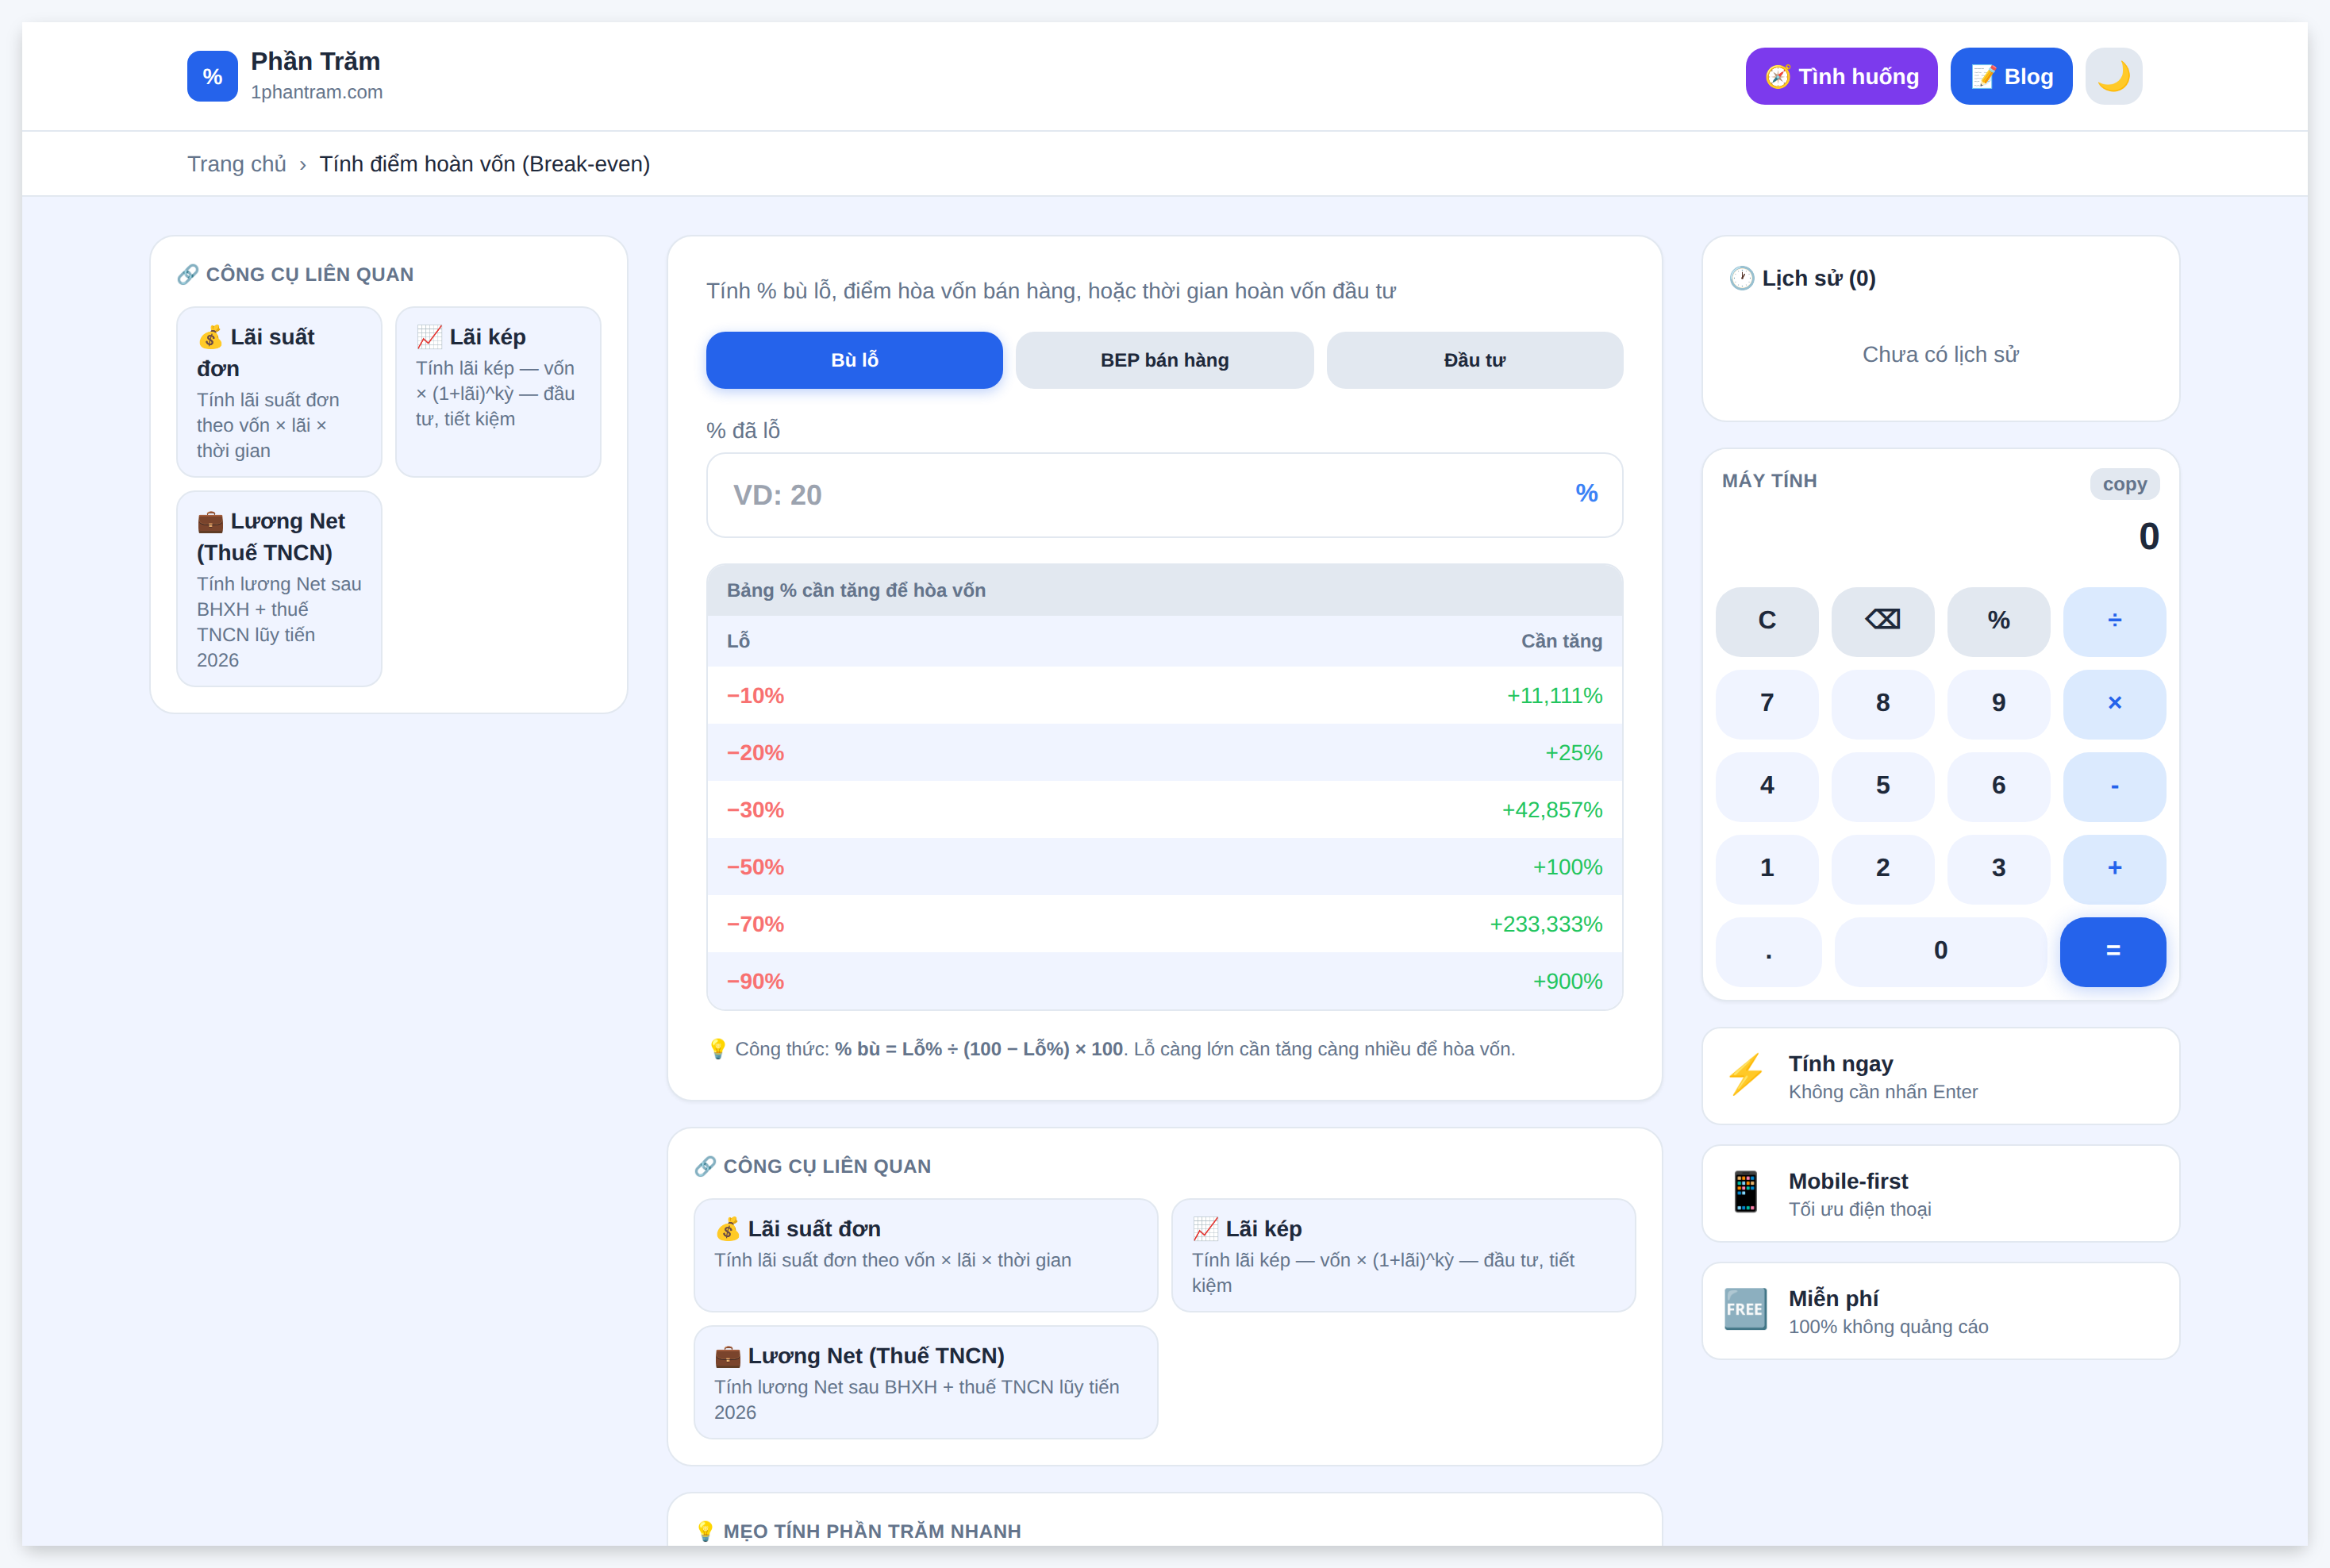2330x1568 pixels.
Task: Toggle dark mode with the moon icon
Action: click(2113, 76)
